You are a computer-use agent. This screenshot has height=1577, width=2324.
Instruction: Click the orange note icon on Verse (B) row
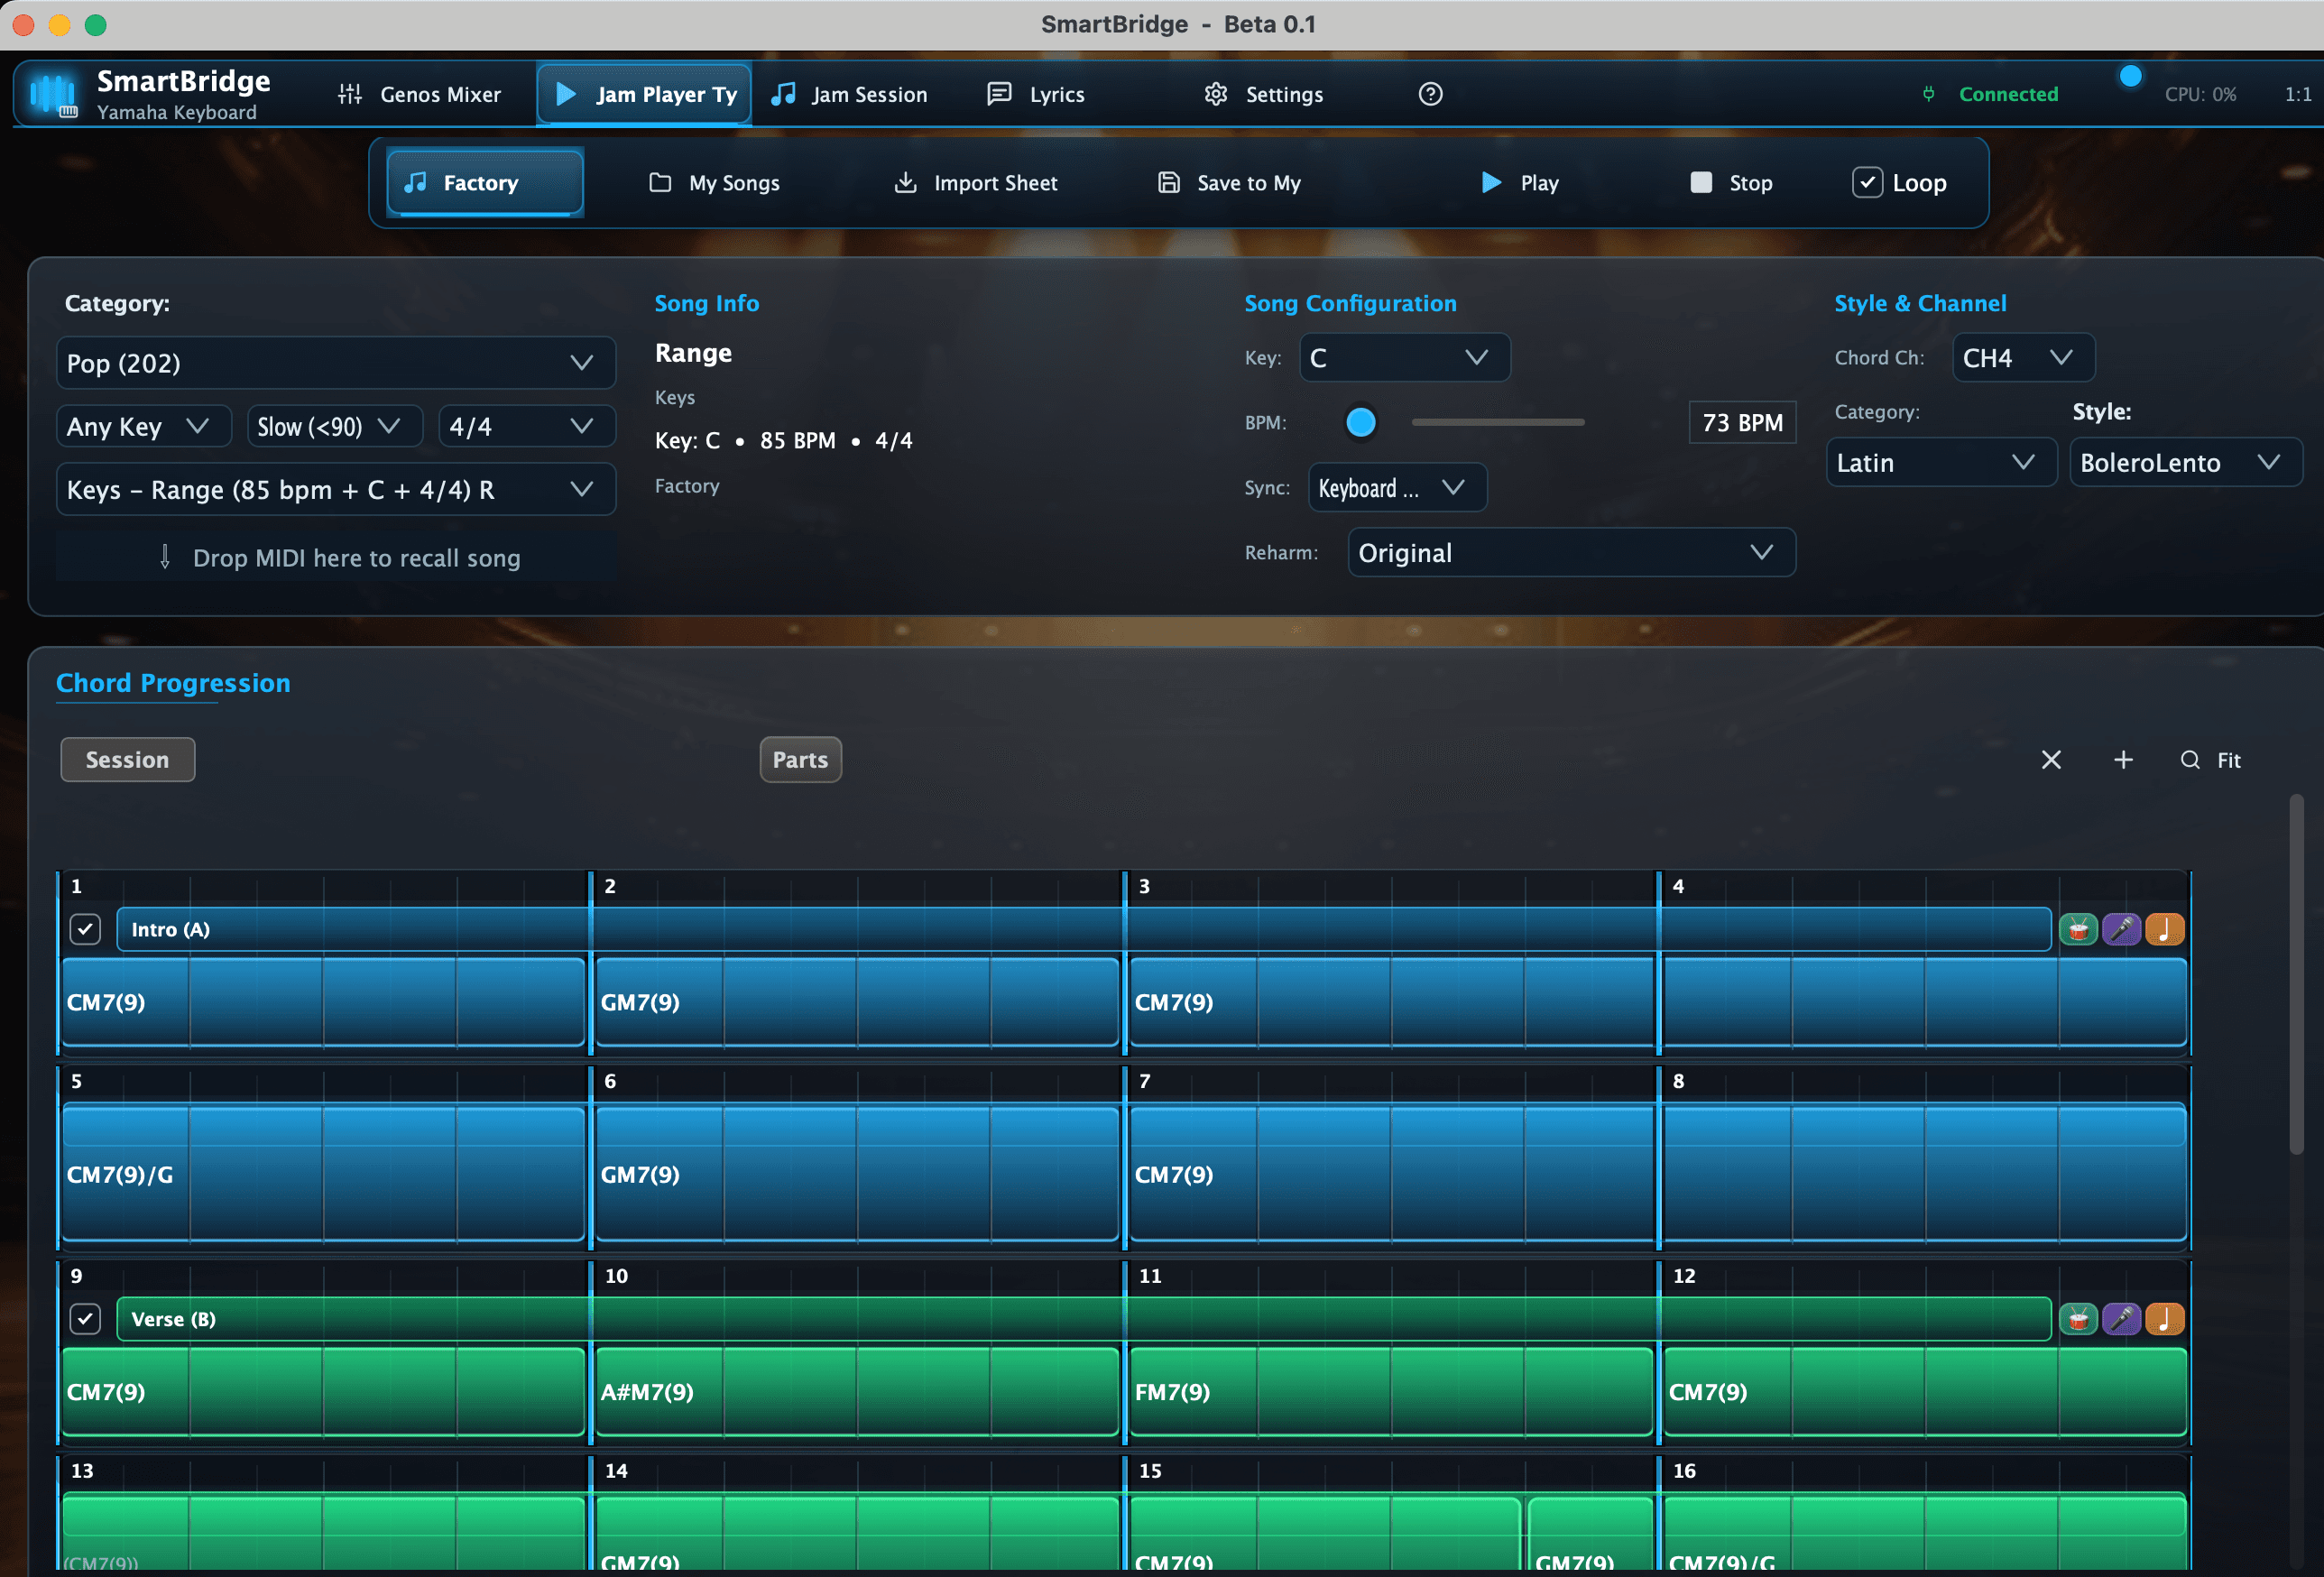(x=2164, y=1319)
